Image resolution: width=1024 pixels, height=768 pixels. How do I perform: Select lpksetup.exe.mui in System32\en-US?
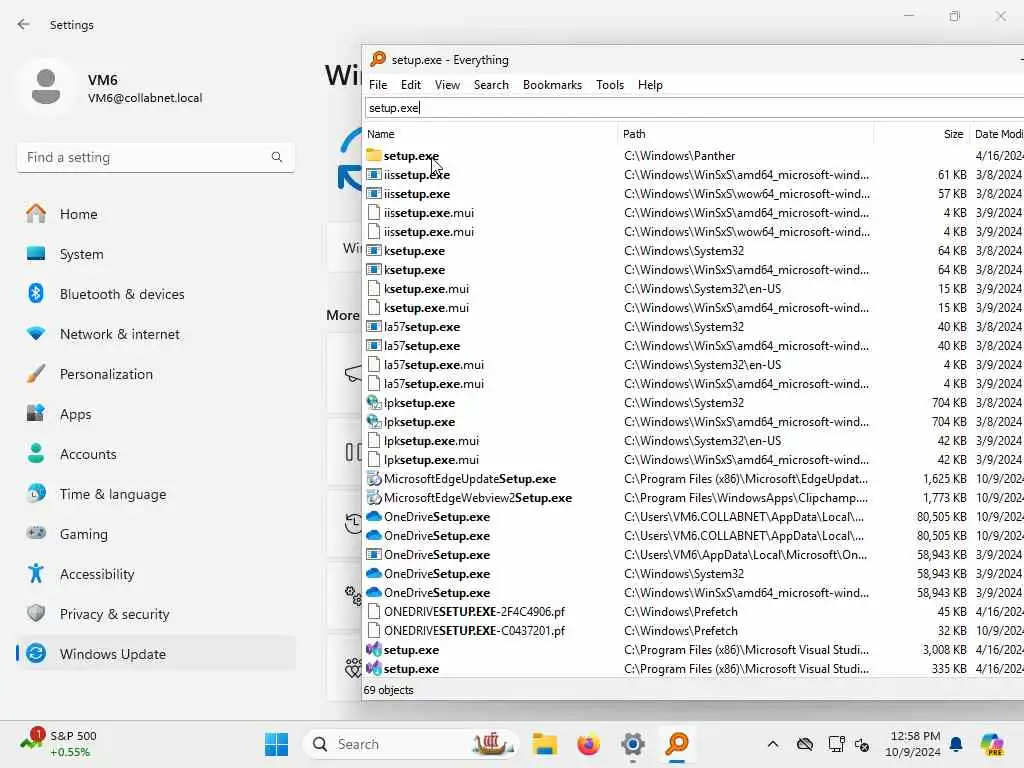point(694,441)
